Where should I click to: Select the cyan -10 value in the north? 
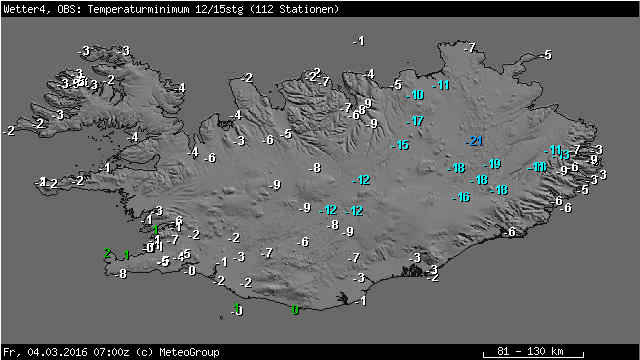pos(415,95)
